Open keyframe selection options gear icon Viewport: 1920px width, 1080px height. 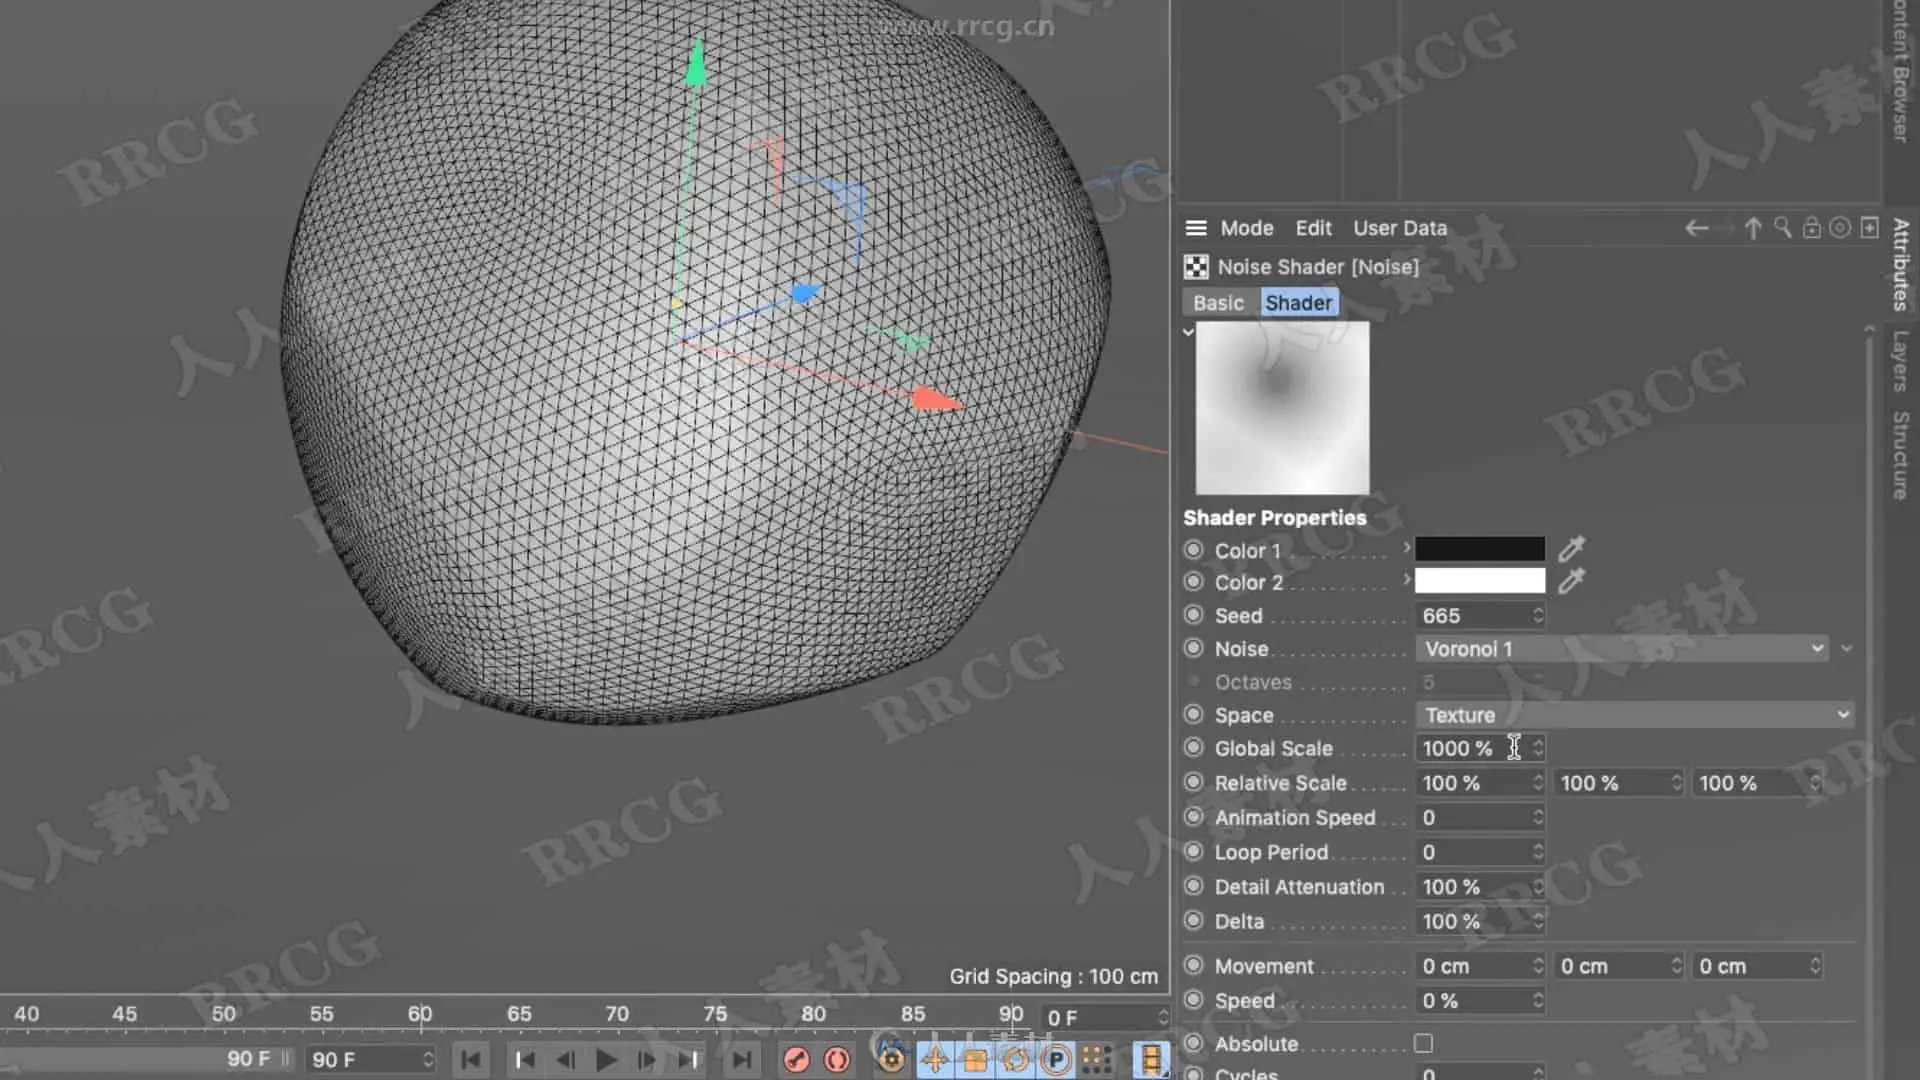pos(892,1060)
